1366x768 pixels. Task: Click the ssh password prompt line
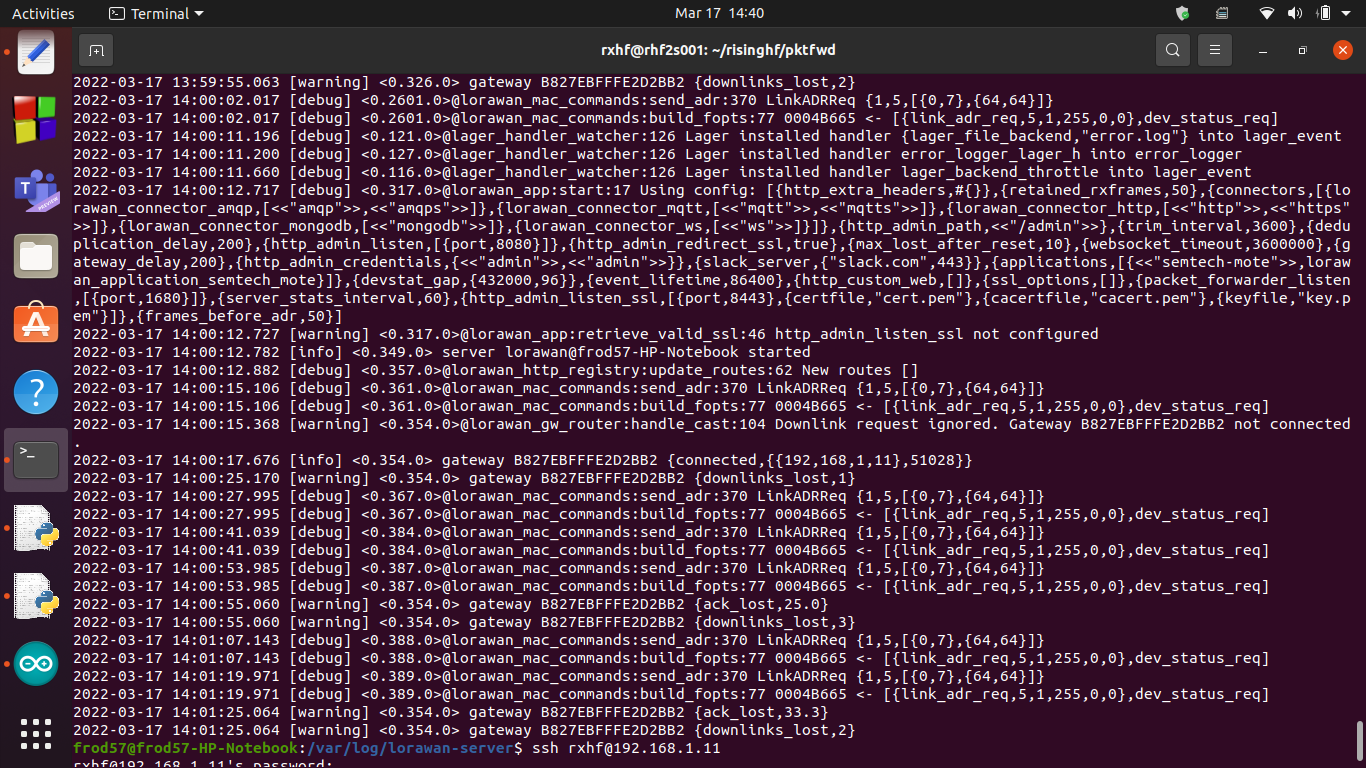(x=200, y=763)
